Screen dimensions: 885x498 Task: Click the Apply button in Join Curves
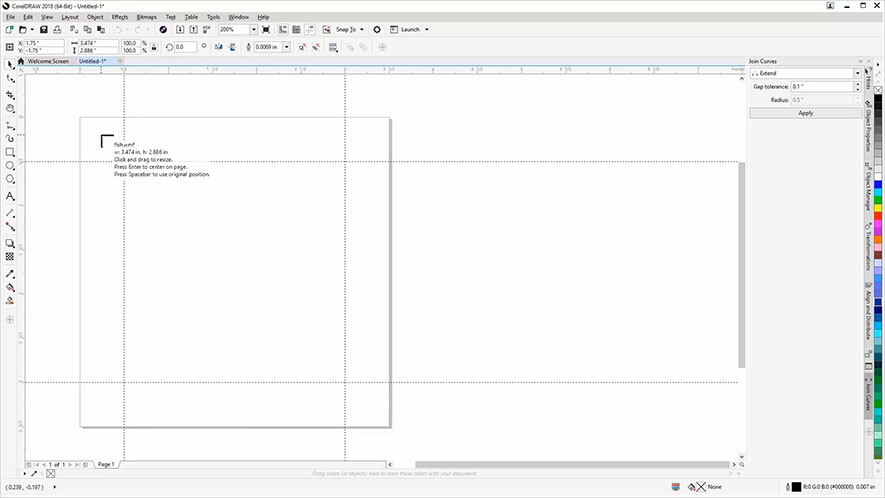805,113
